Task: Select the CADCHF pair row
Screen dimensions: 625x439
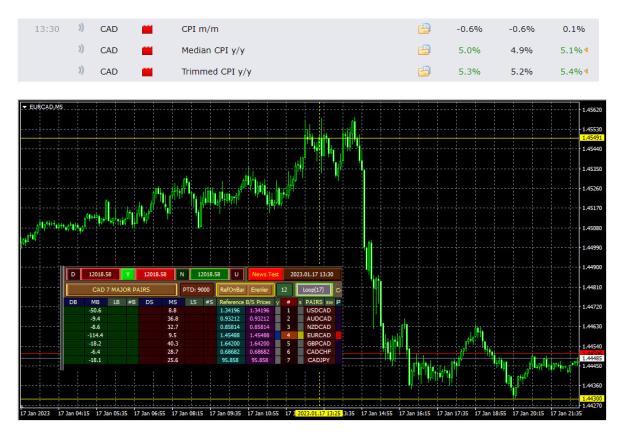Action: click(x=319, y=352)
